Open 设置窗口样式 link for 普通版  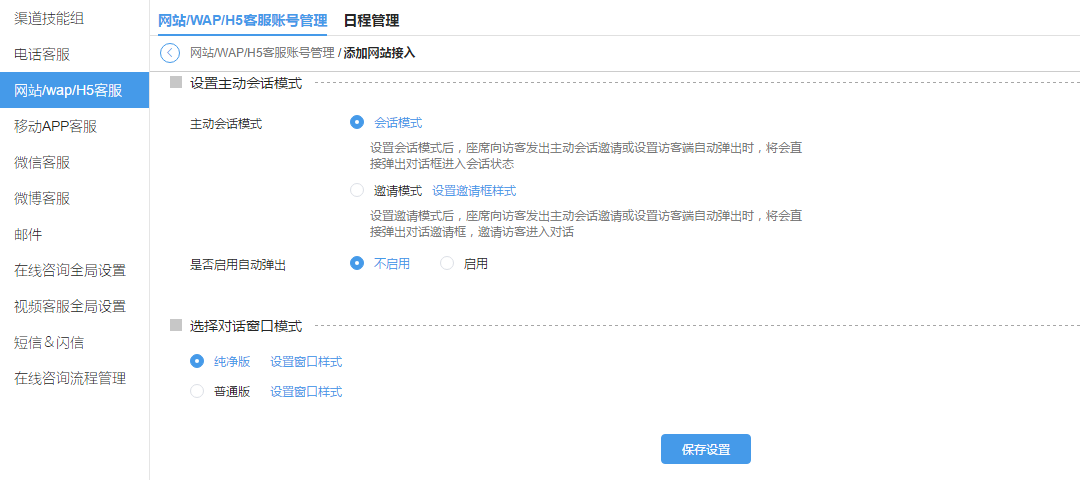pyautogui.click(x=306, y=392)
